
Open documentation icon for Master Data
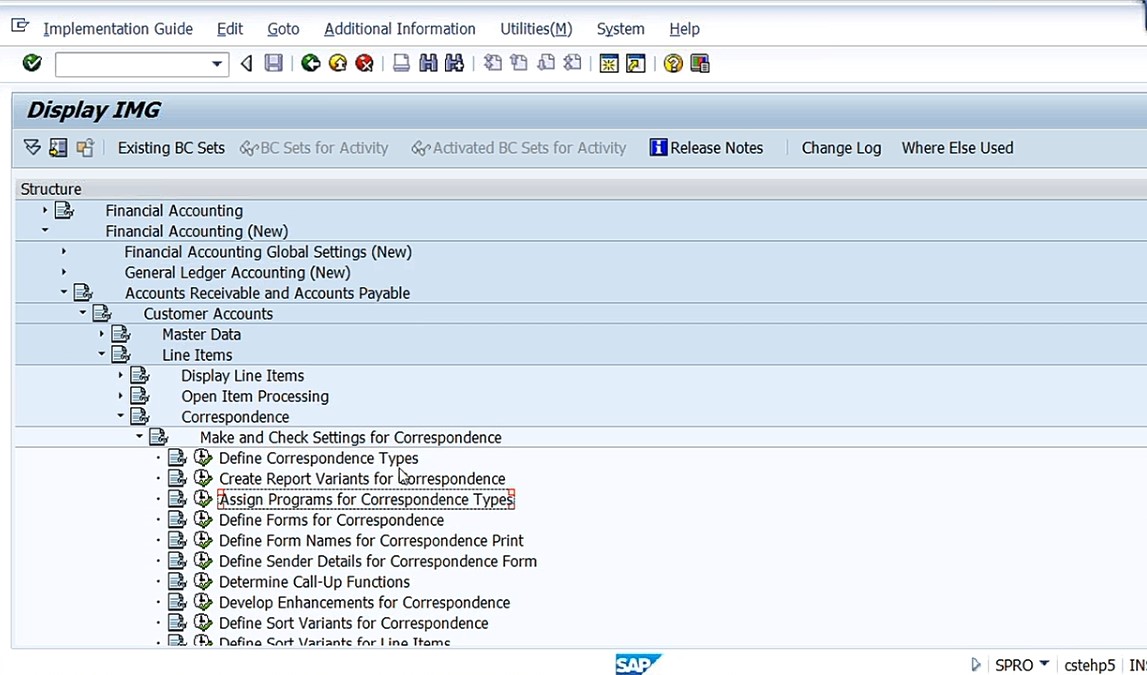[x=121, y=334]
